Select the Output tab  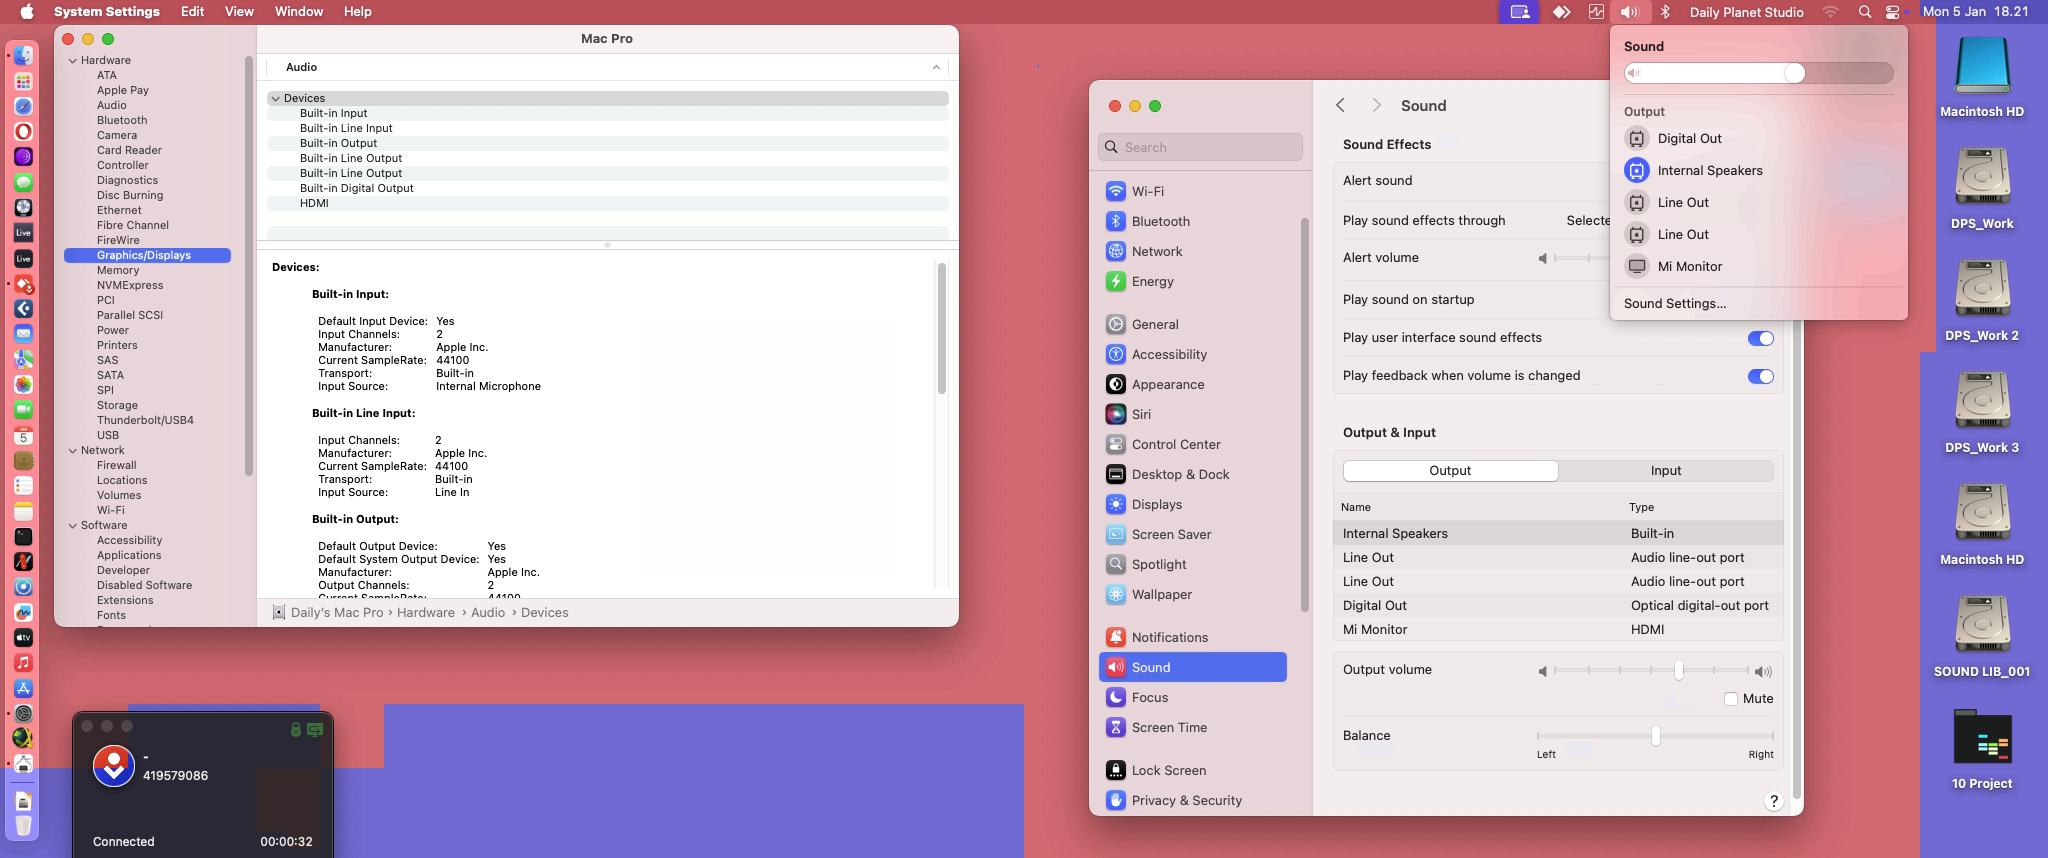click(x=1450, y=470)
